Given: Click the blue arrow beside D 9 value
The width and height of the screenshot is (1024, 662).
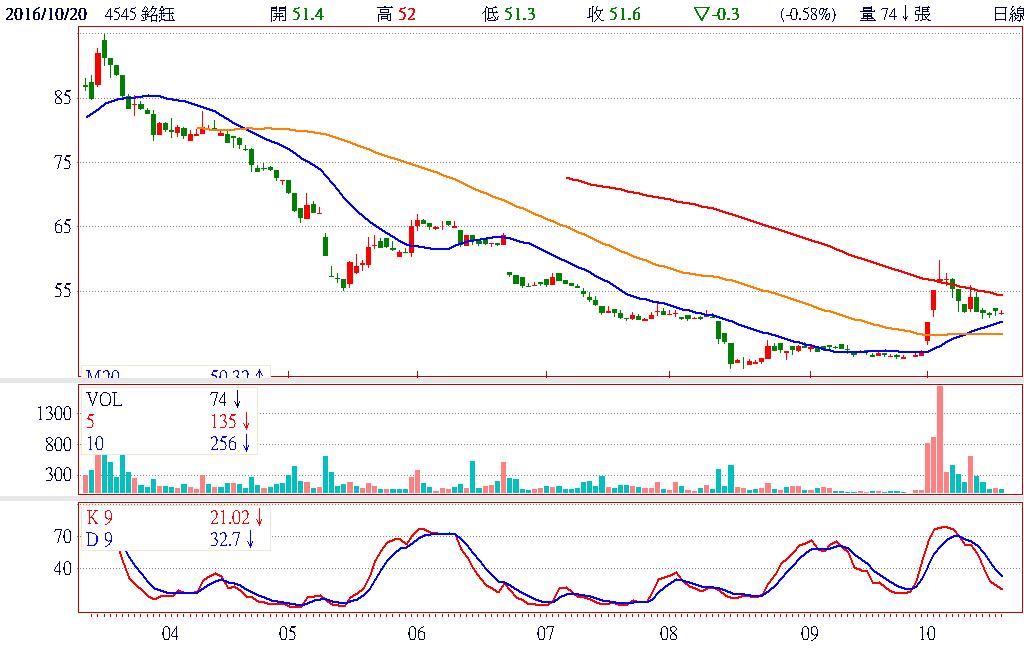Looking at the screenshot, I should click(x=251, y=540).
